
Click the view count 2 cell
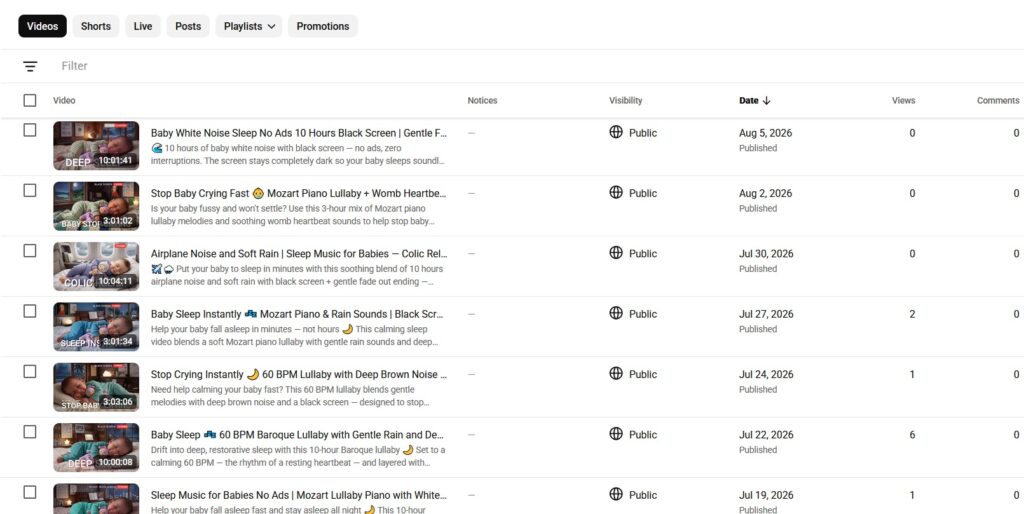(912, 314)
